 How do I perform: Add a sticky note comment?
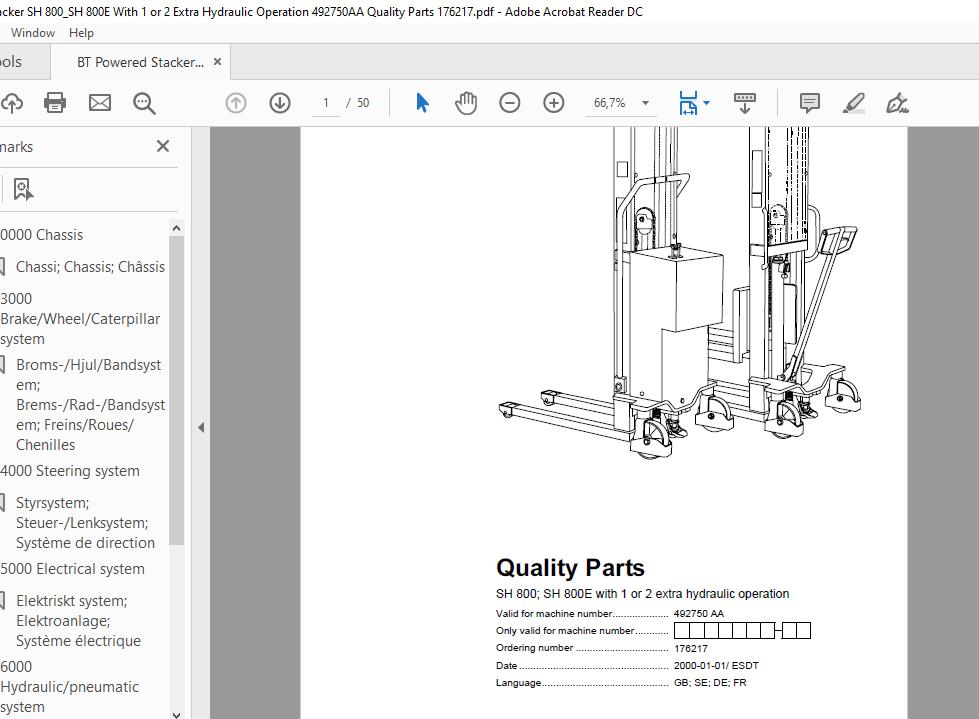[810, 103]
